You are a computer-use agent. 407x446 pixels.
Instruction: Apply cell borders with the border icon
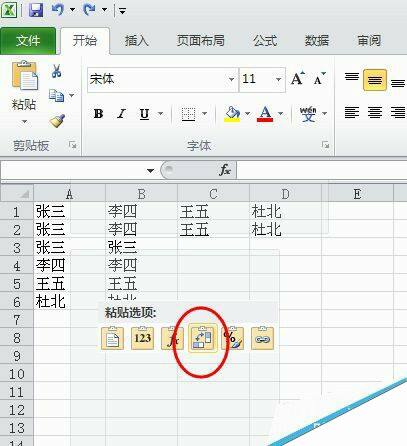[x=188, y=114]
